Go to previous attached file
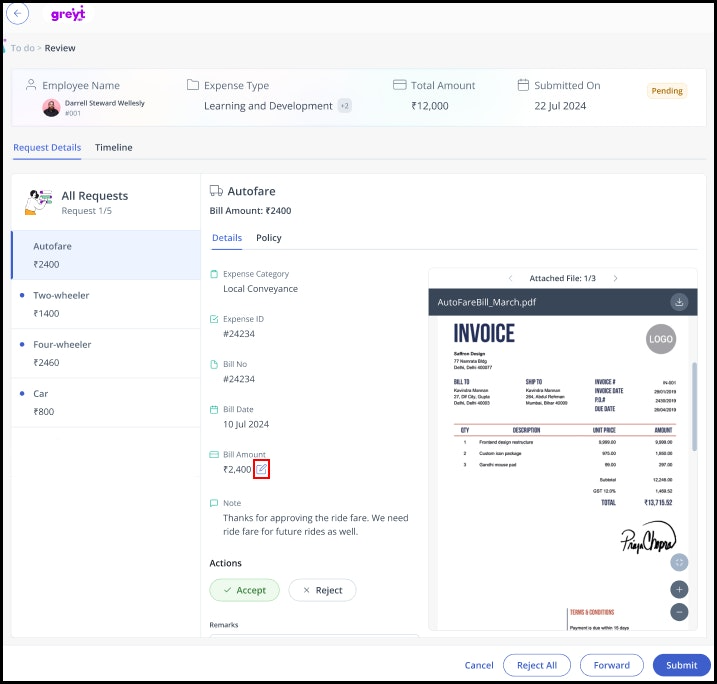The height and width of the screenshot is (684, 717). point(511,278)
